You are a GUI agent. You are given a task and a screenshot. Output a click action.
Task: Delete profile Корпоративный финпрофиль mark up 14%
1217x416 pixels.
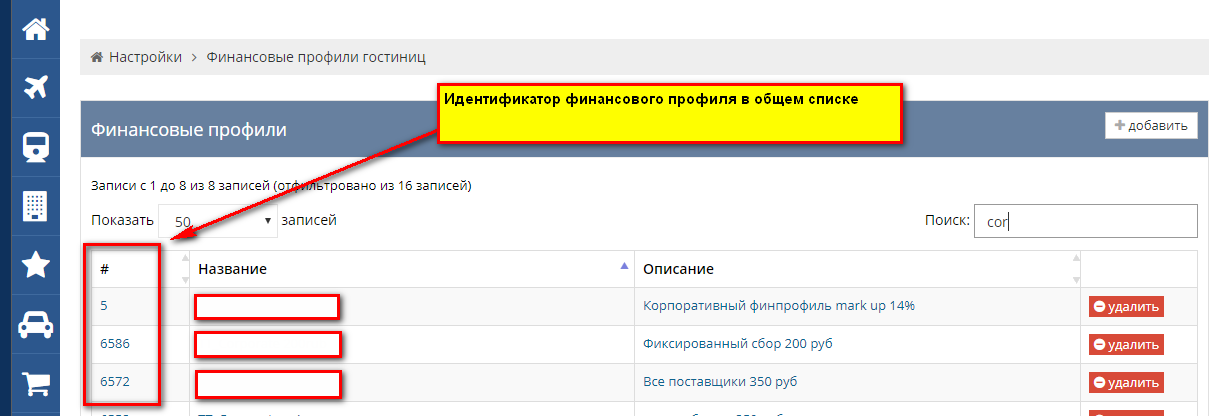[x=1126, y=307]
